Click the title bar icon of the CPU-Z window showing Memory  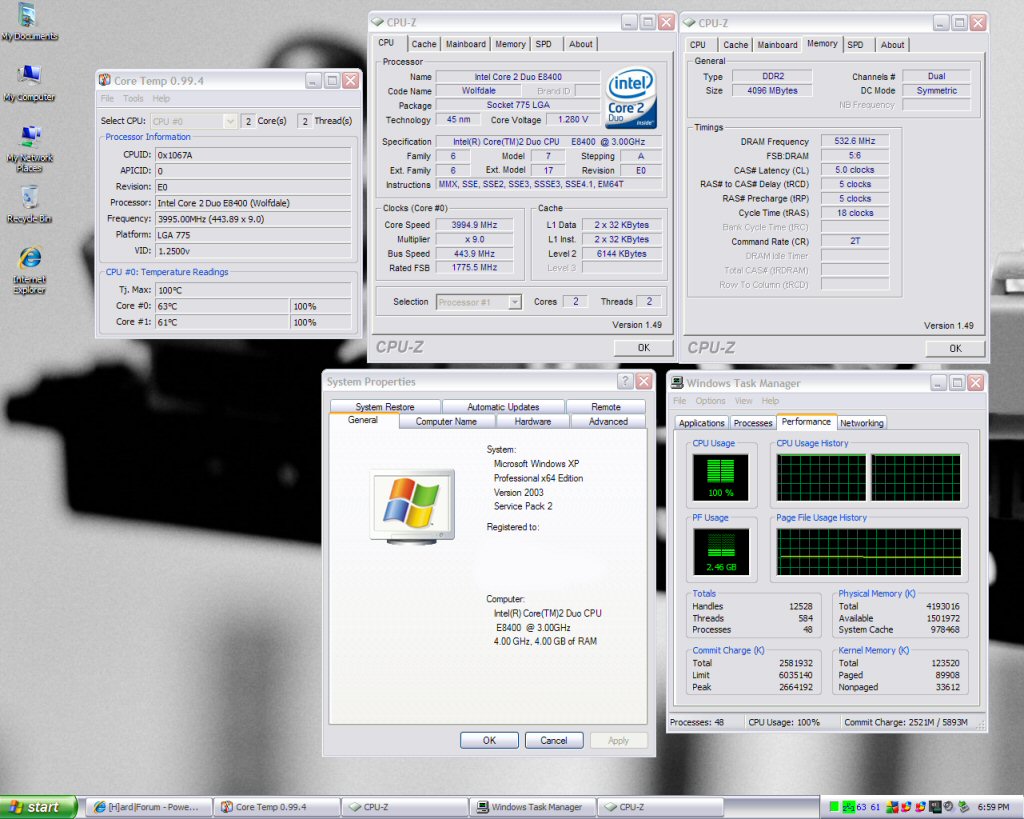tap(689, 23)
